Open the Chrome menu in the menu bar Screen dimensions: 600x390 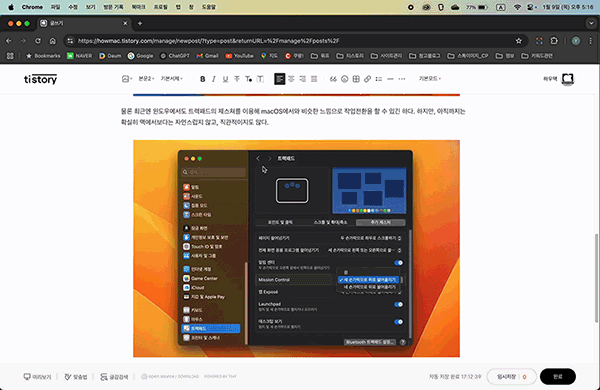pyautogui.click(x=32, y=7)
